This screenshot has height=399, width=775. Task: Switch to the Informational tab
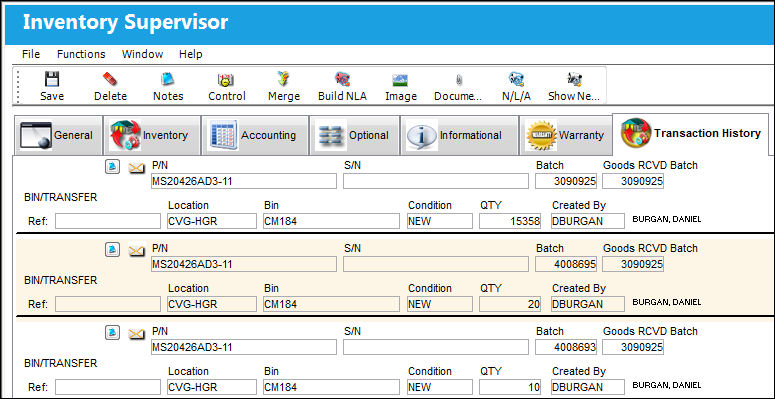coord(459,135)
